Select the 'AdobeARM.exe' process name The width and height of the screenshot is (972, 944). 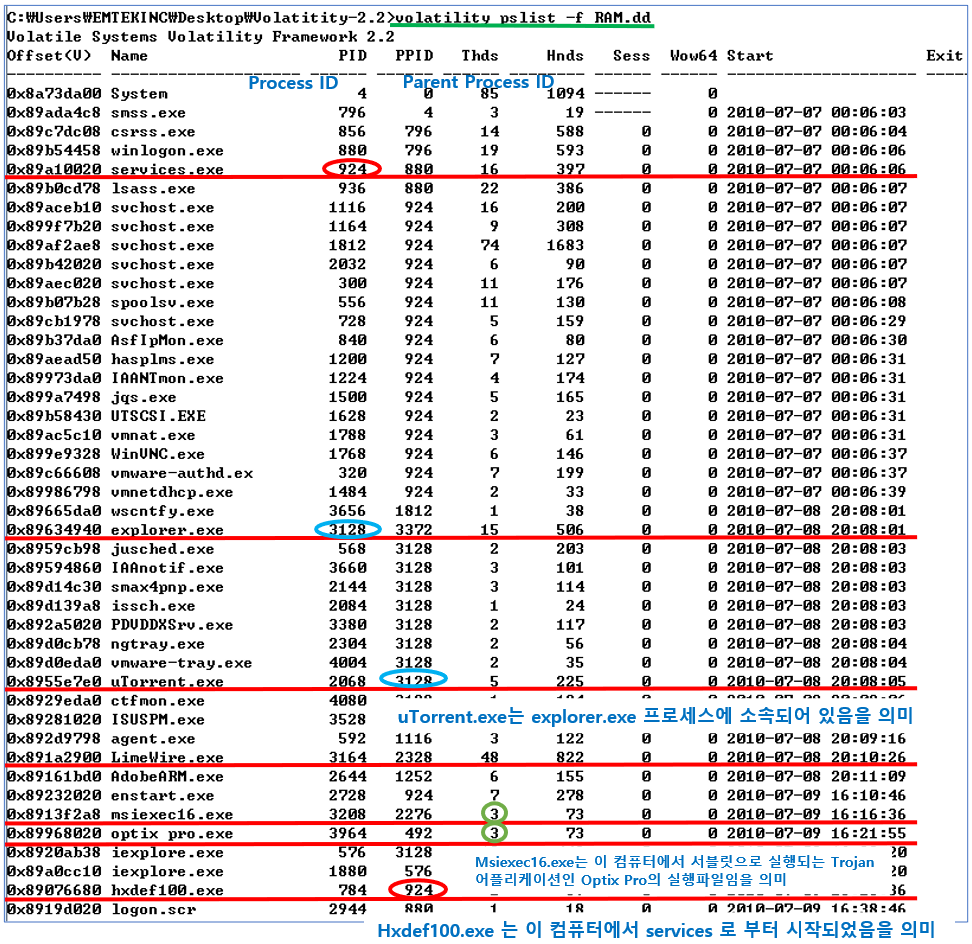point(167,777)
